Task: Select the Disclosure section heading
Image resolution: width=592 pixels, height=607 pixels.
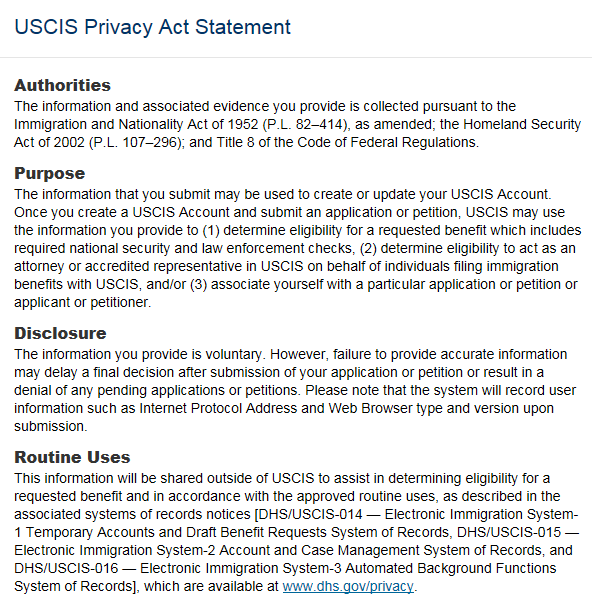Action: (x=60, y=333)
